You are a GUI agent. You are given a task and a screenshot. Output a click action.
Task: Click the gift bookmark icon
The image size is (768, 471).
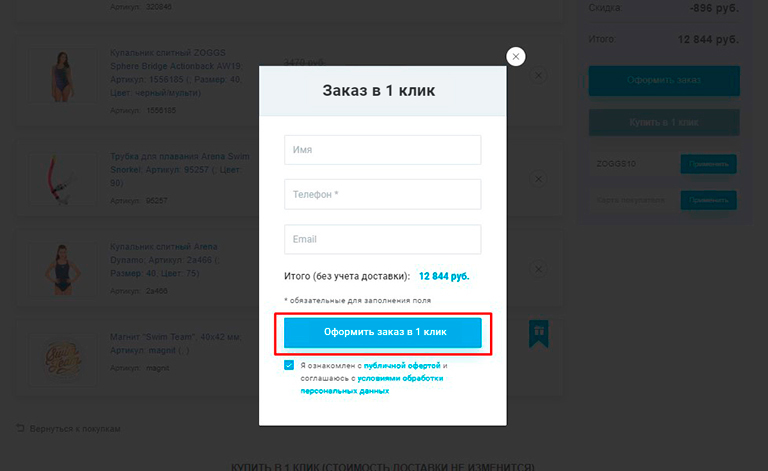click(x=539, y=334)
